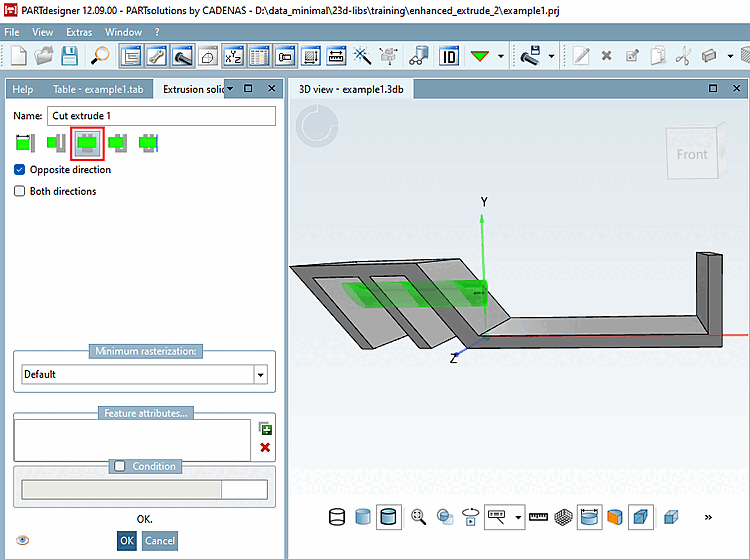Viewport: 750px width, 560px height.
Task: Open the Minimum rasterization Default dropdown
Action: 261,375
